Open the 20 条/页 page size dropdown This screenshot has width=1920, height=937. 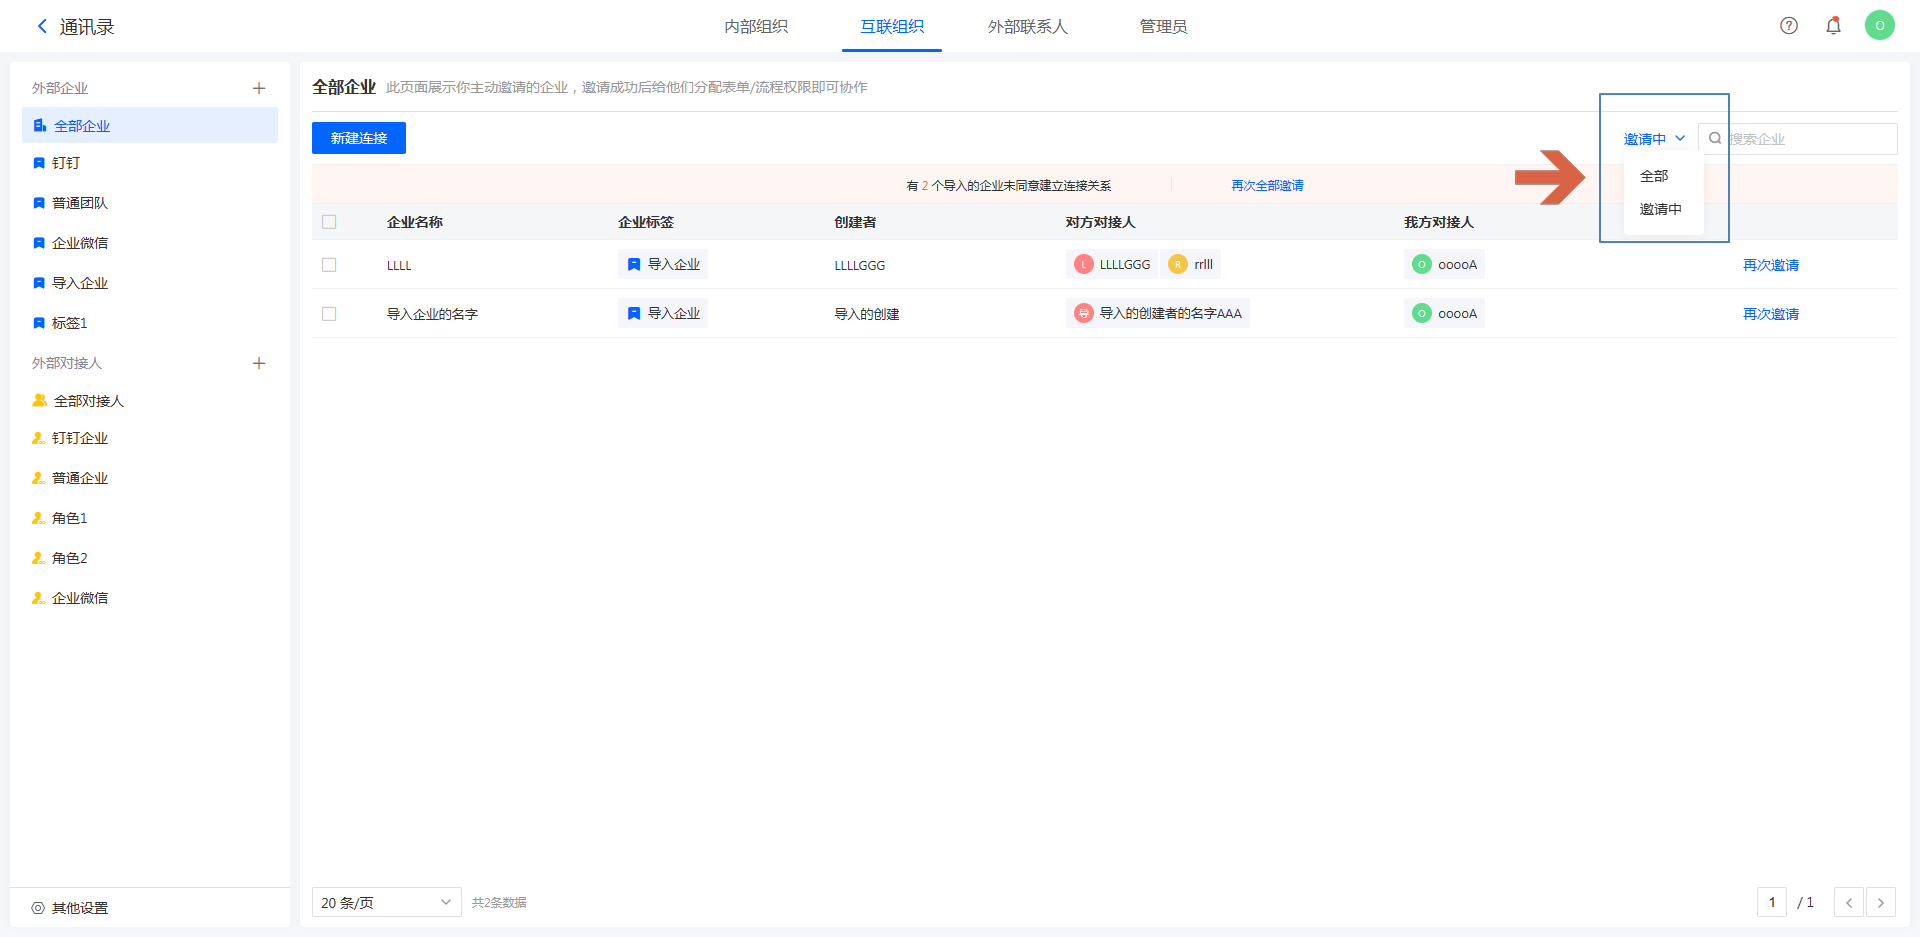(x=386, y=903)
